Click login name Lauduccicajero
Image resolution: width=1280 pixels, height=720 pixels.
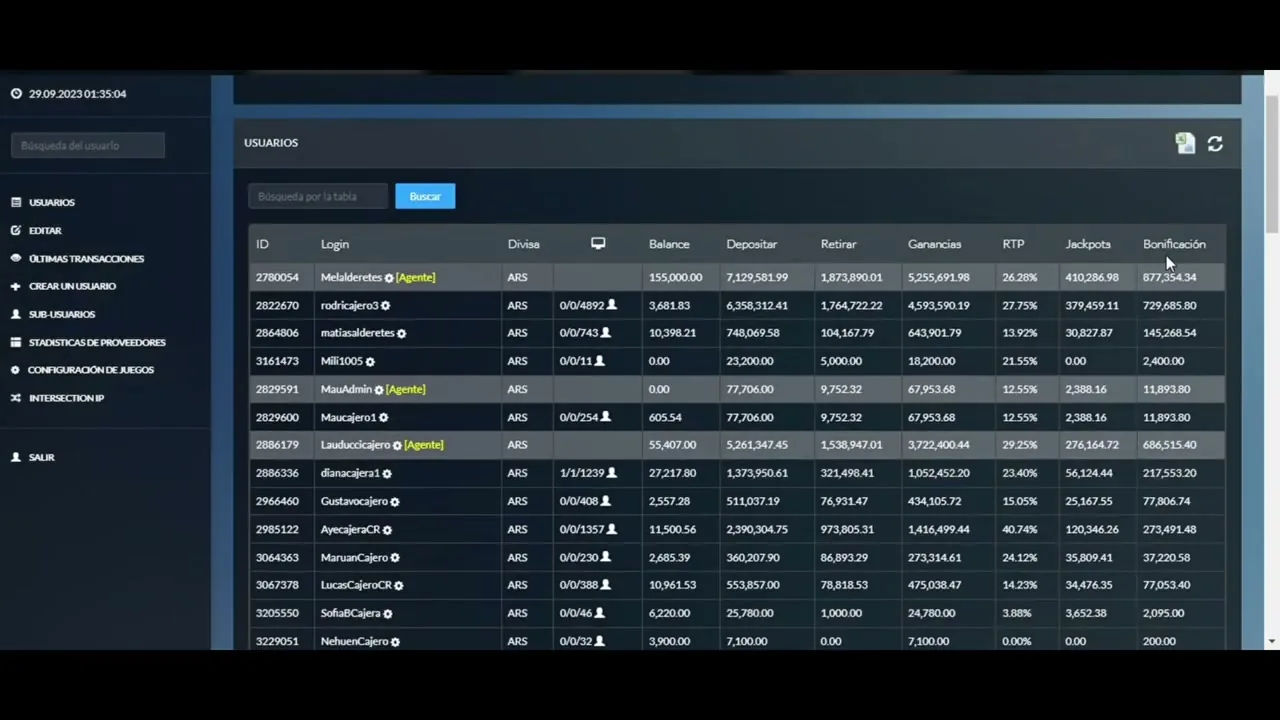pyautogui.click(x=355, y=445)
